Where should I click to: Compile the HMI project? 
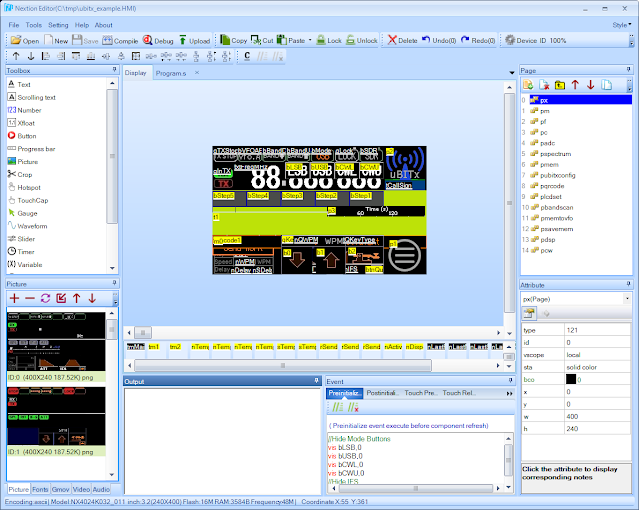[120, 40]
